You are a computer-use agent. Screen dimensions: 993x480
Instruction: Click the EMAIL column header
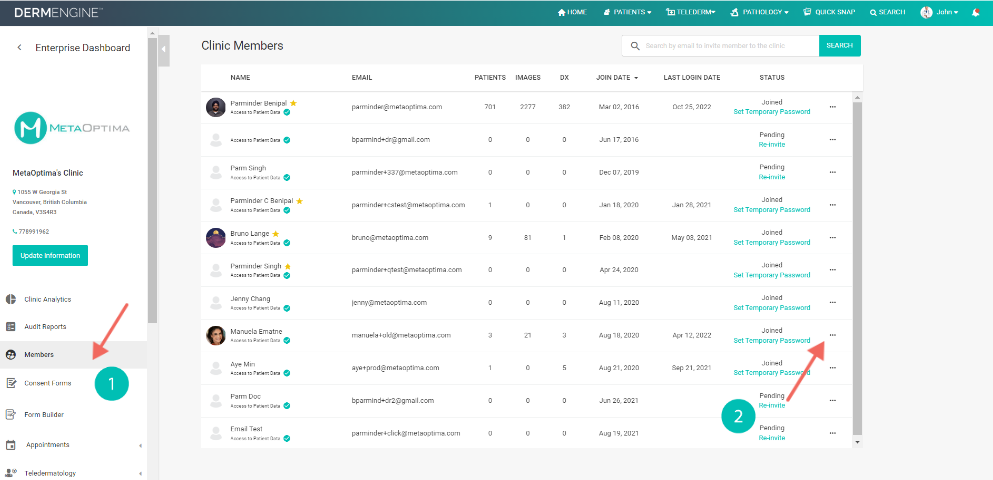click(x=362, y=78)
